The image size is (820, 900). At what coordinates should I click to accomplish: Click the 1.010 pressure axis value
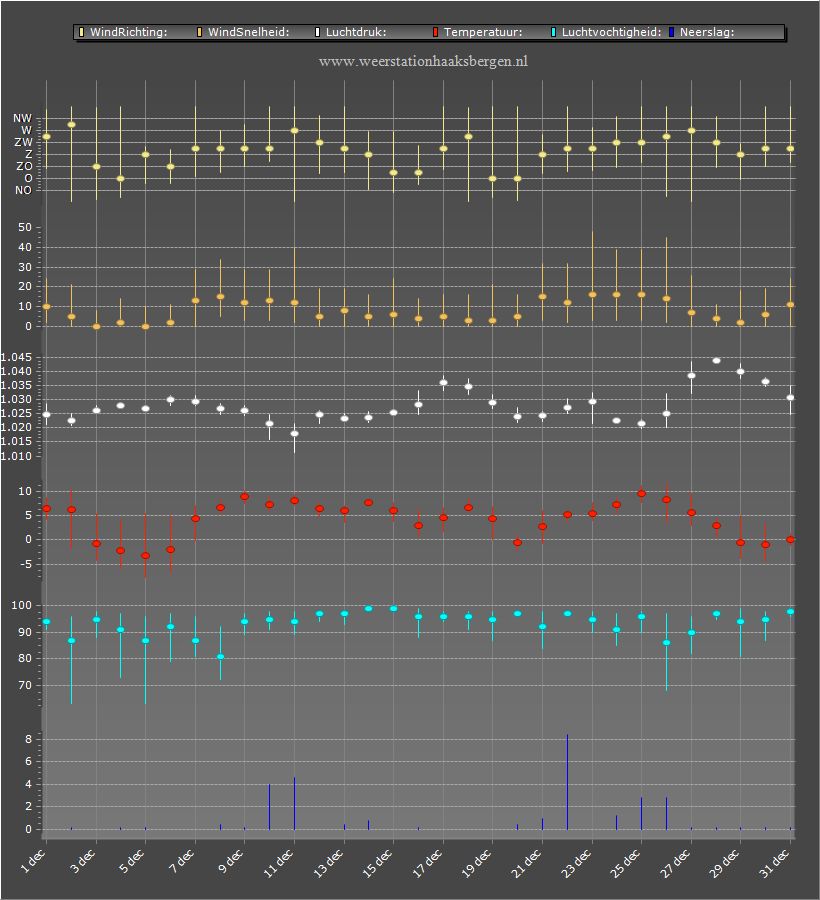point(16,456)
